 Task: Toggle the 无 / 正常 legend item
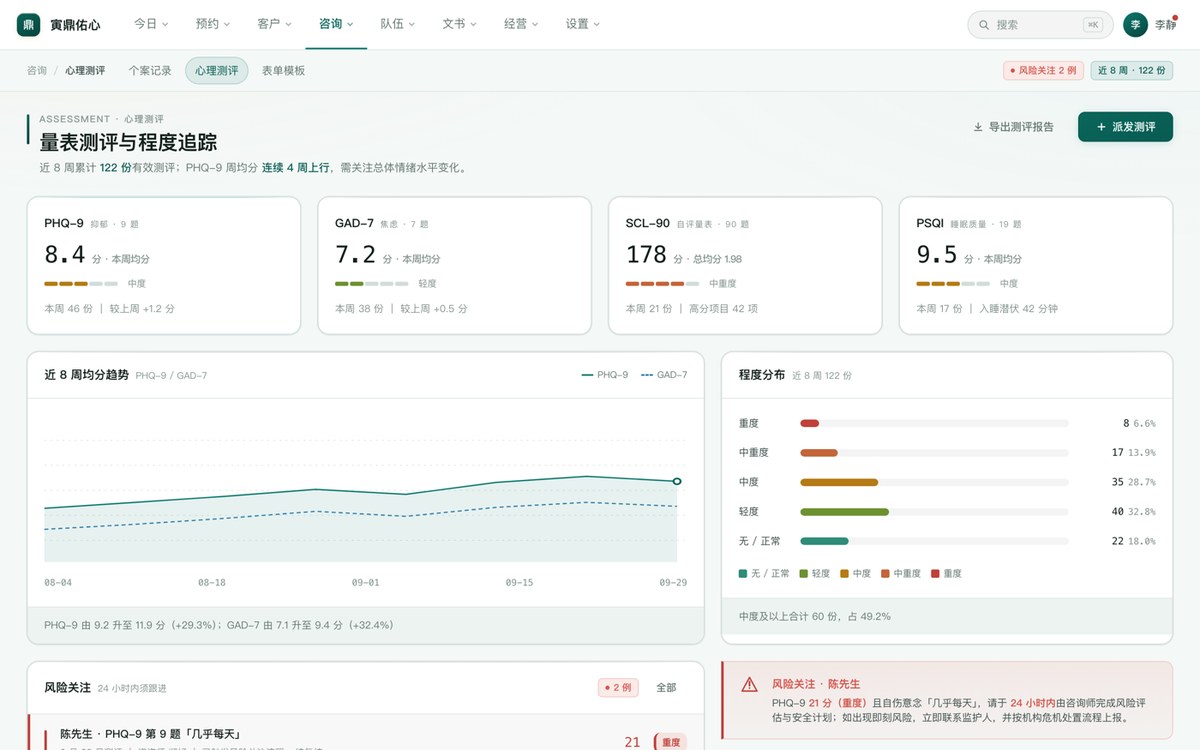(x=763, y=574)
